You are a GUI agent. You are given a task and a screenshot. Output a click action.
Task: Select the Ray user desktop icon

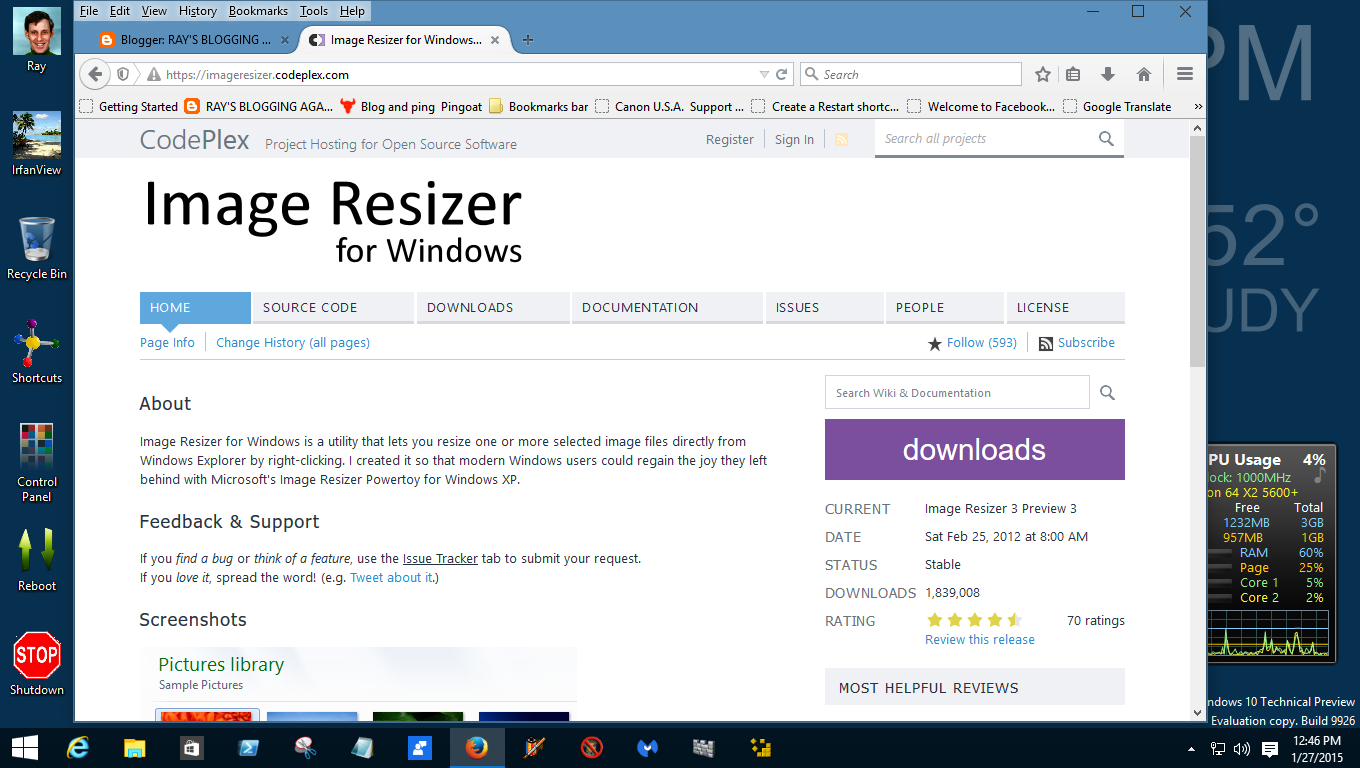[x=37, y=40]
